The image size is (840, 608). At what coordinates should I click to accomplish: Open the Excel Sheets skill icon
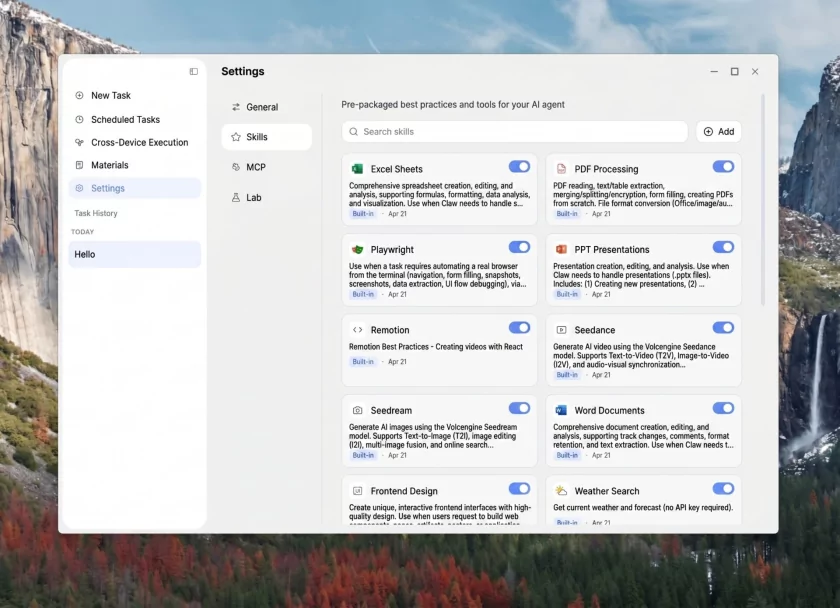point(360,168)
